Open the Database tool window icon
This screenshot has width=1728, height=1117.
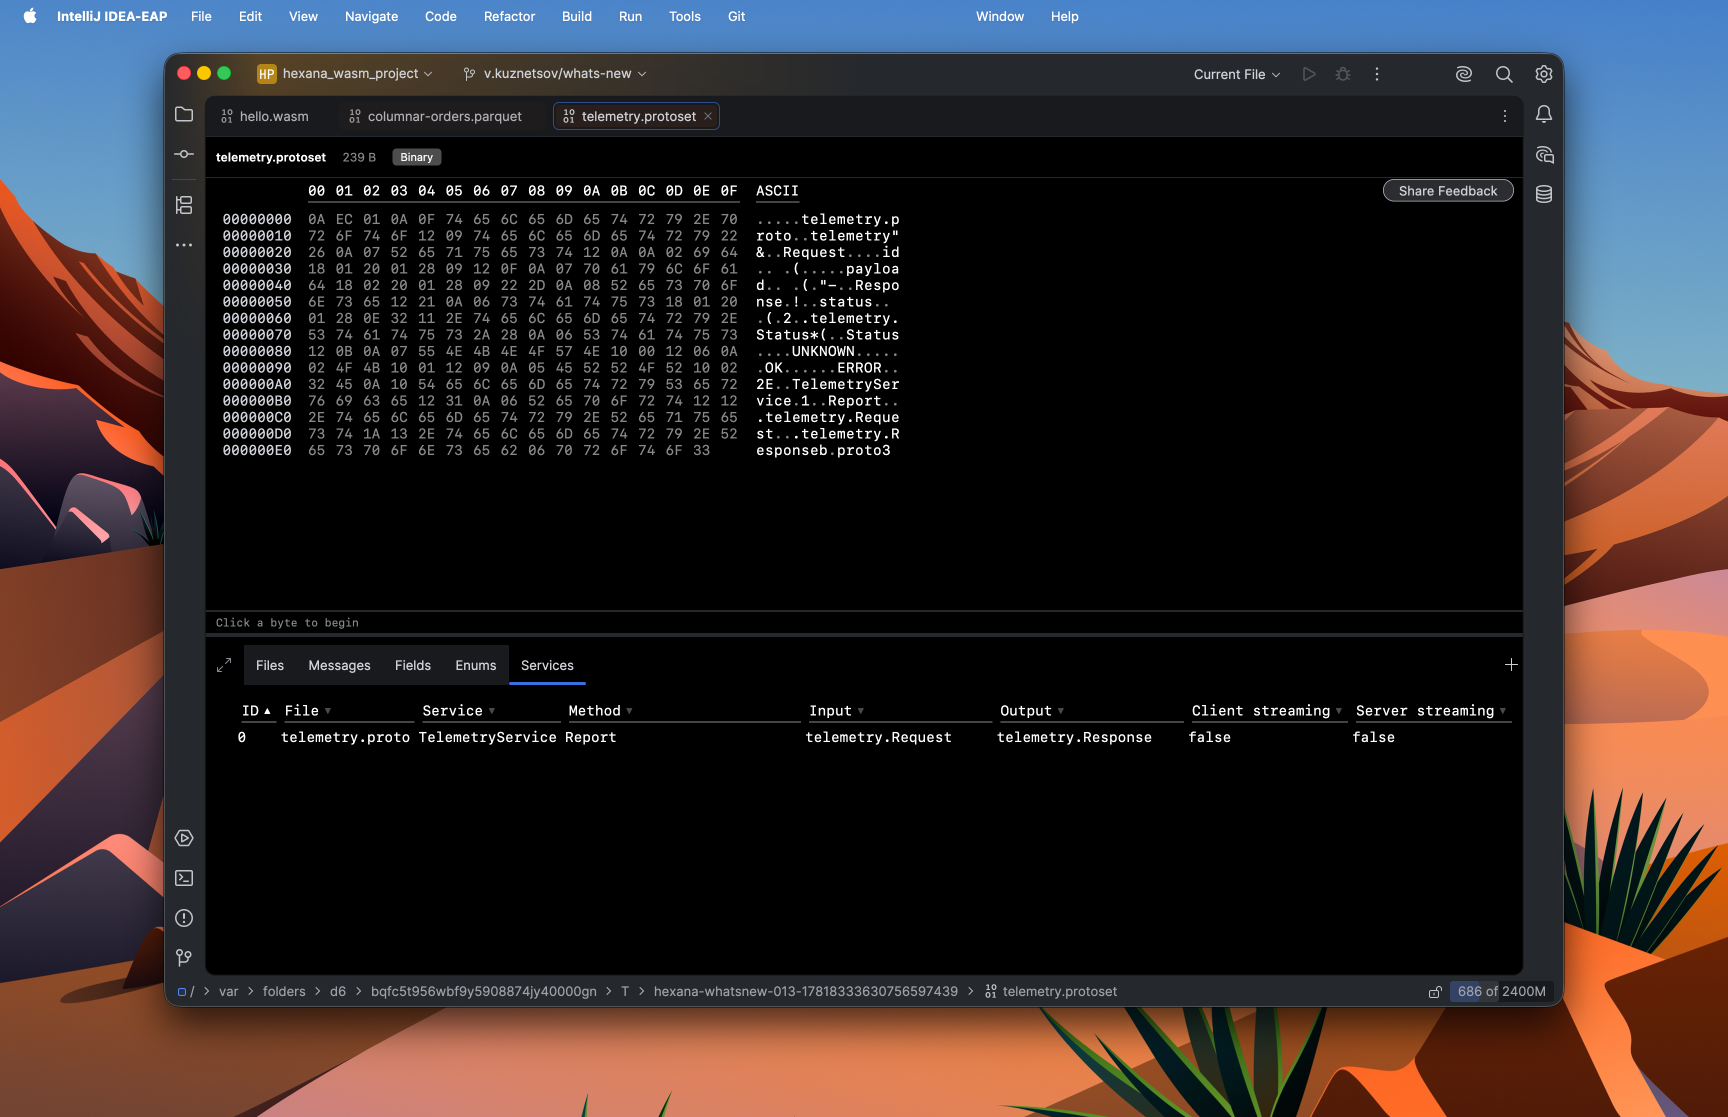tap(1544, 194)
